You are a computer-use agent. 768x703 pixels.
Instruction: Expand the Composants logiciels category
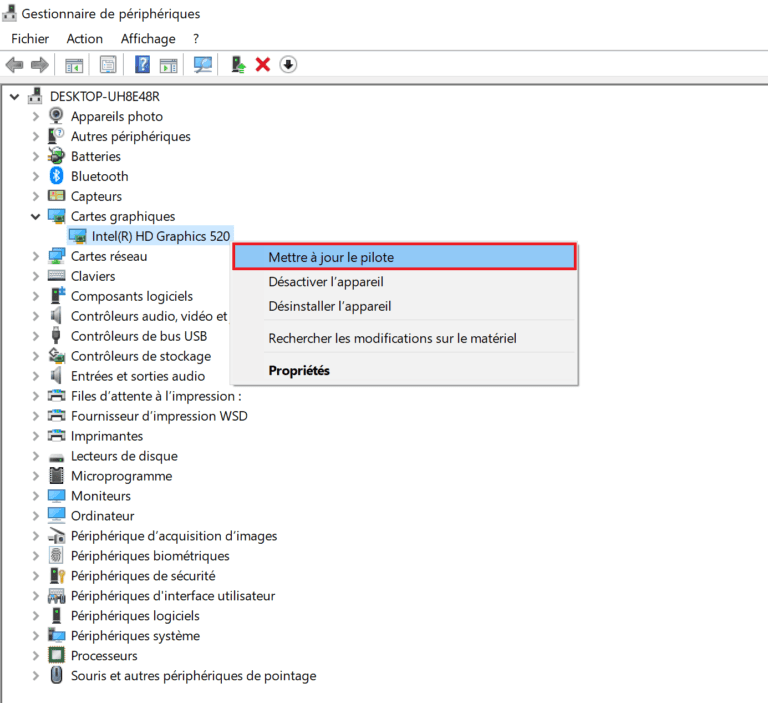(x=35, y=296)
